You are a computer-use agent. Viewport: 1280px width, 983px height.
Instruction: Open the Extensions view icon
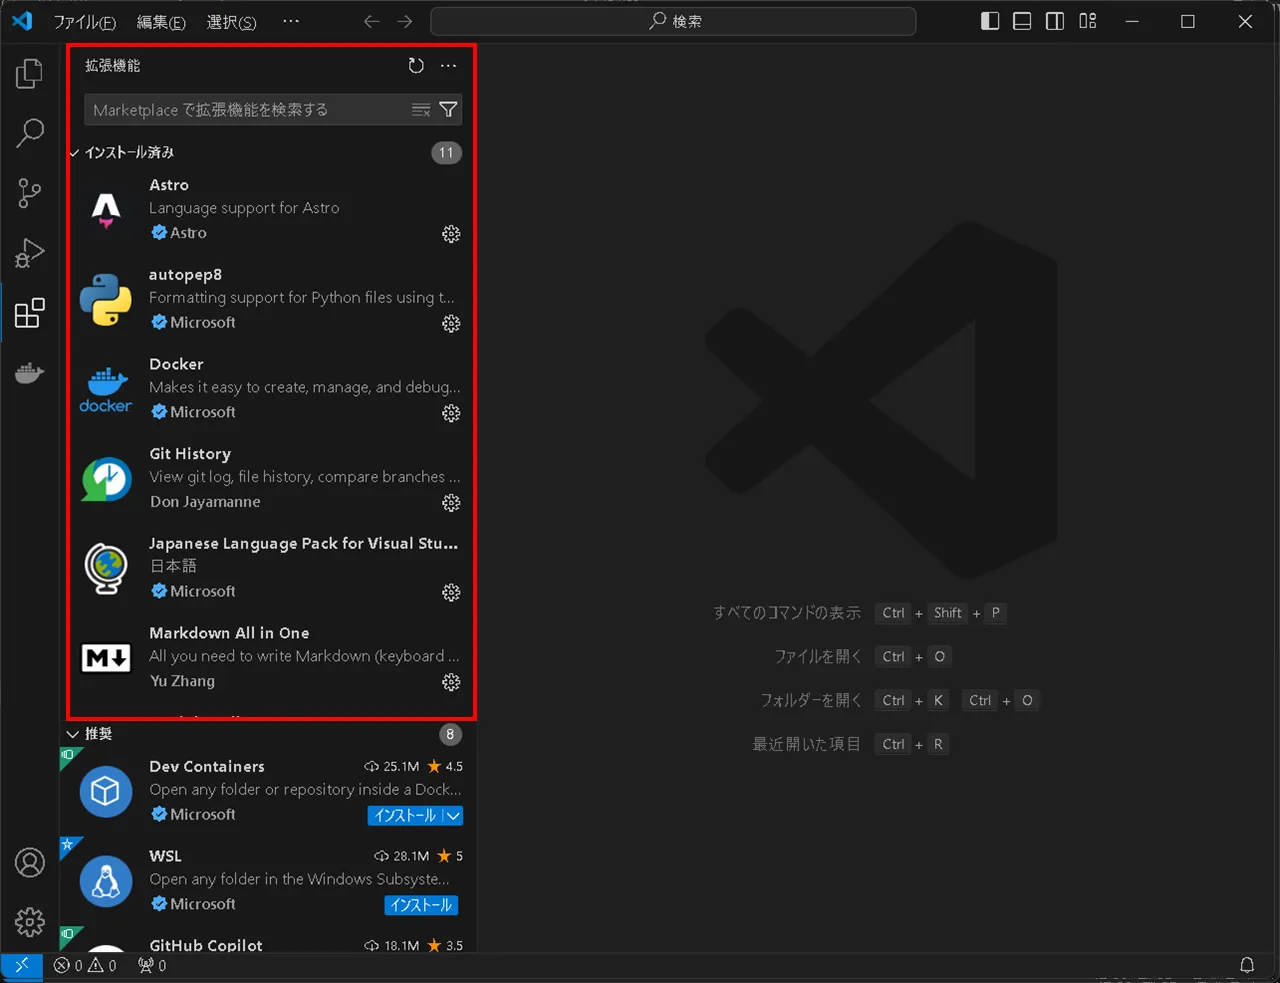(x=30, y=313)
